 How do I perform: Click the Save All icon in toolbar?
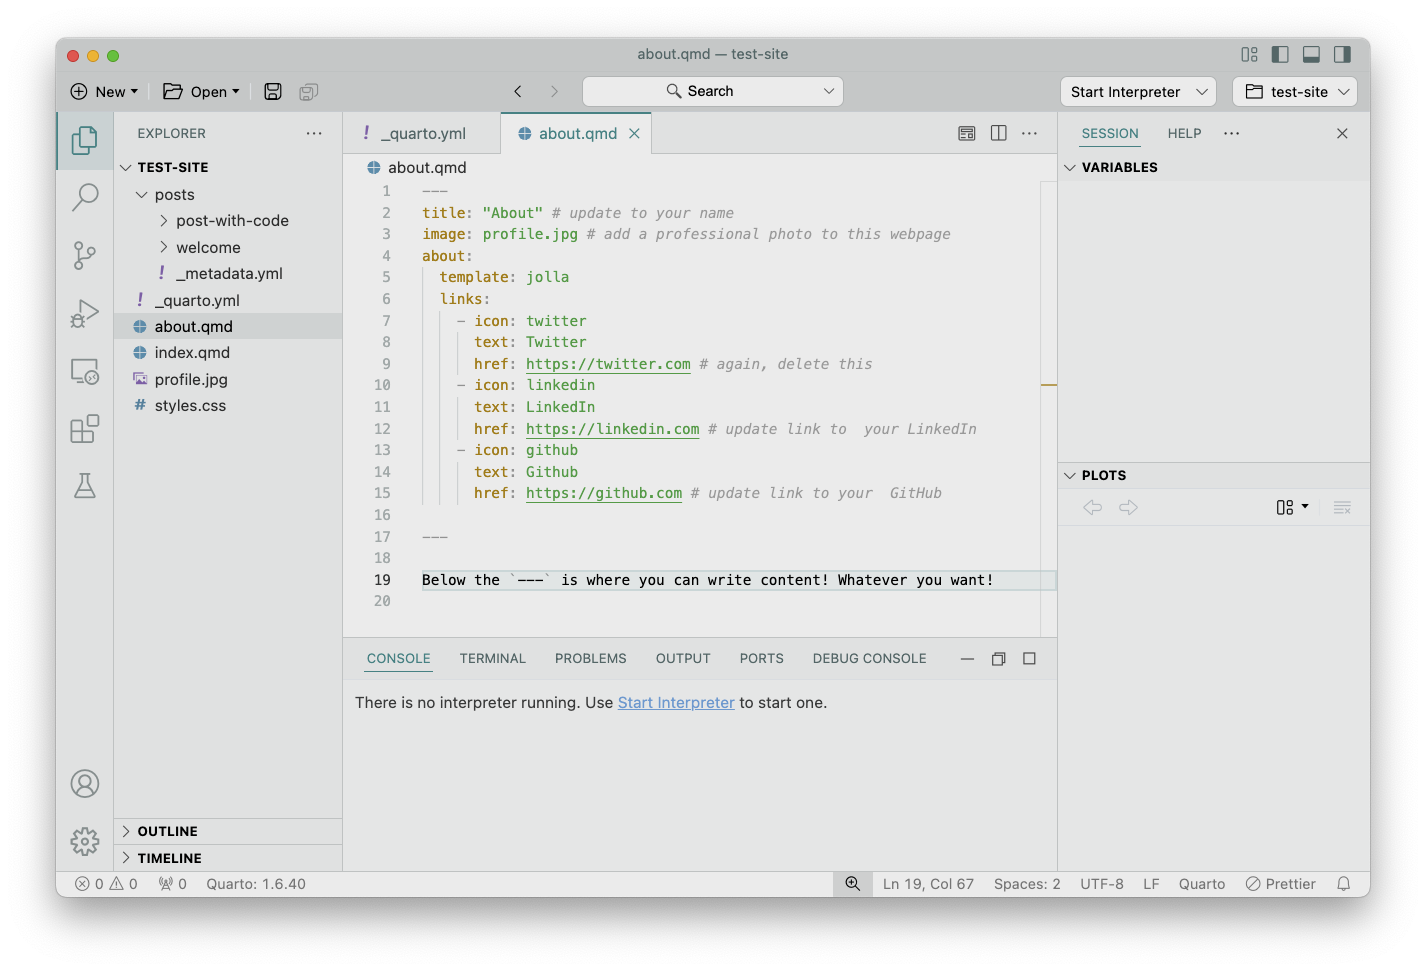[308, 92]
